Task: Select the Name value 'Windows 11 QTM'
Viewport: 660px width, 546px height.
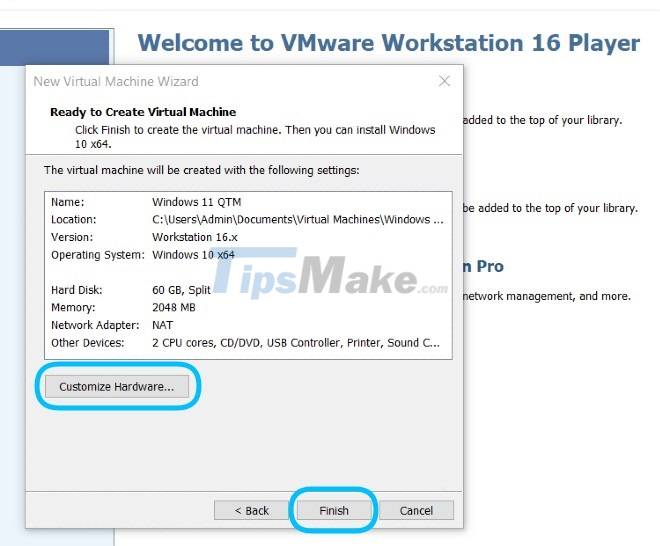Action: pos(197,202)
